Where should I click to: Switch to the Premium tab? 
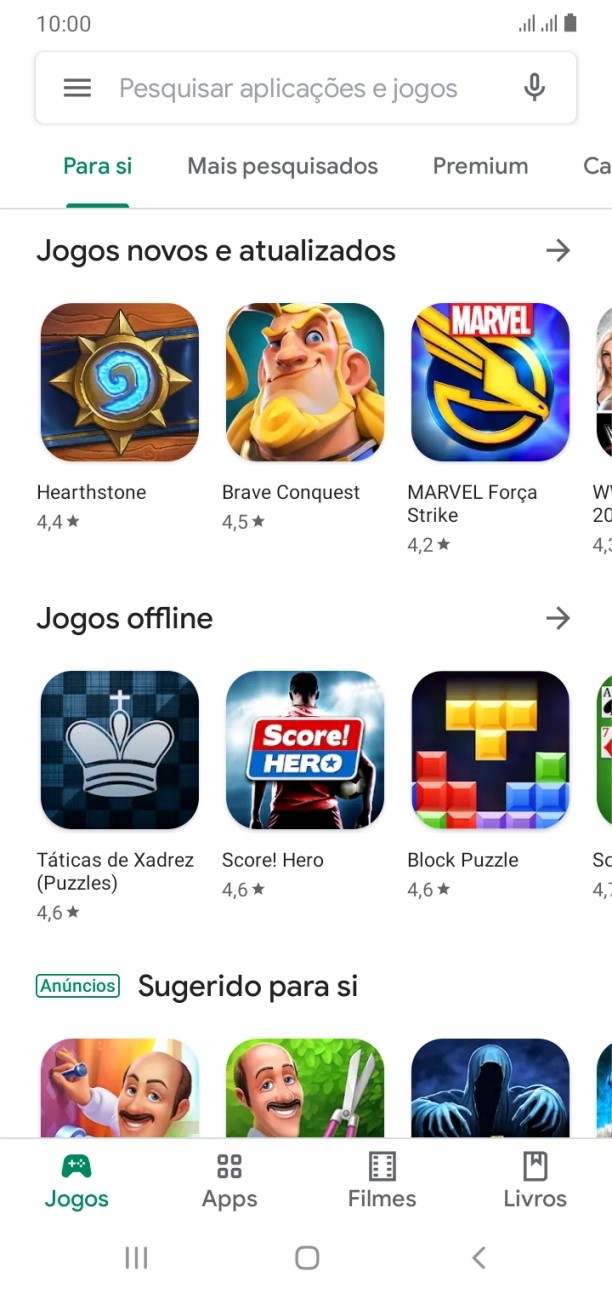480,166
